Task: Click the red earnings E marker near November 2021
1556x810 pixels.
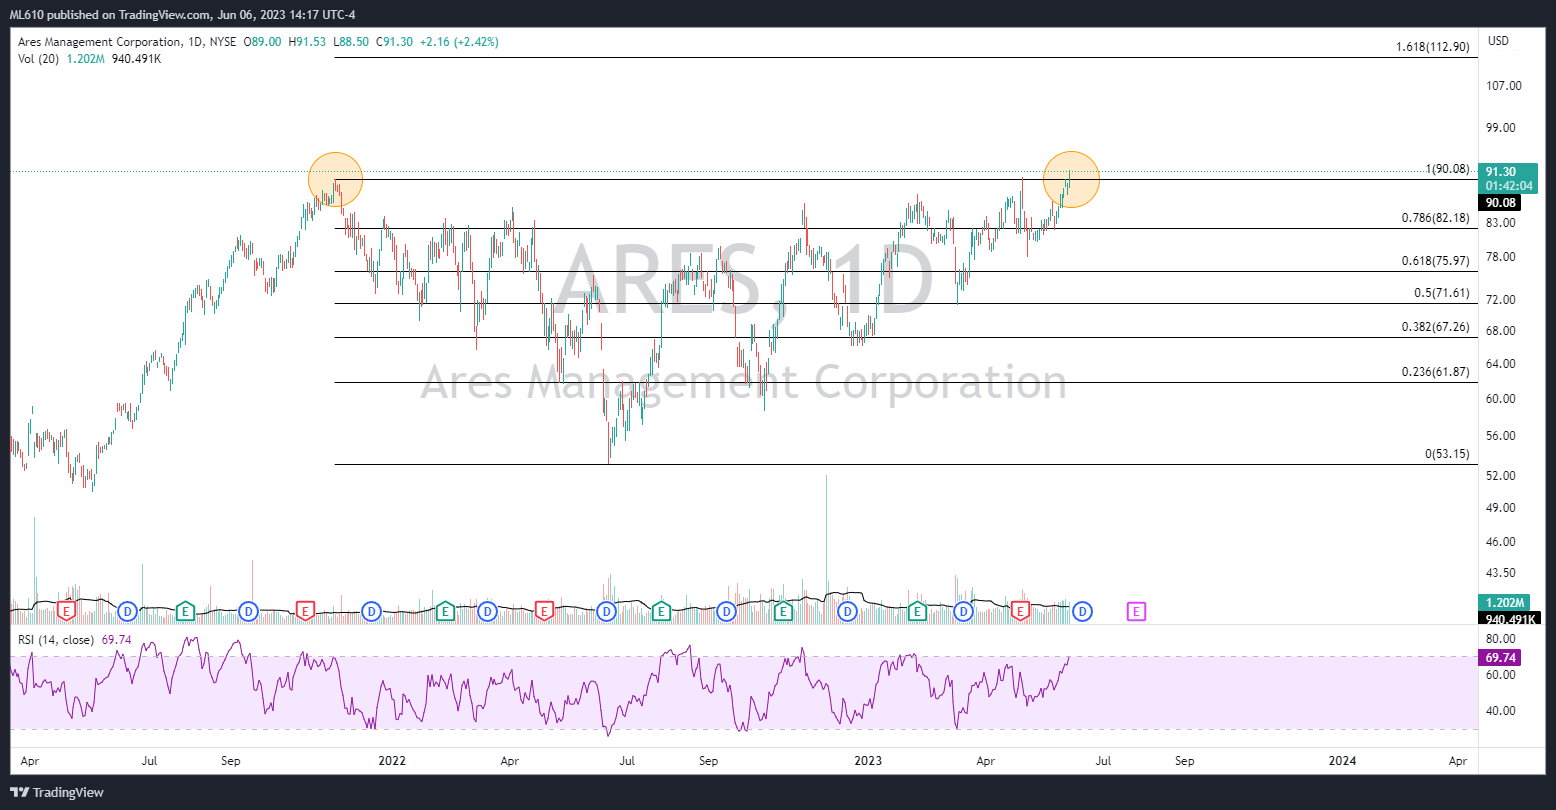Action: point(306,610)
